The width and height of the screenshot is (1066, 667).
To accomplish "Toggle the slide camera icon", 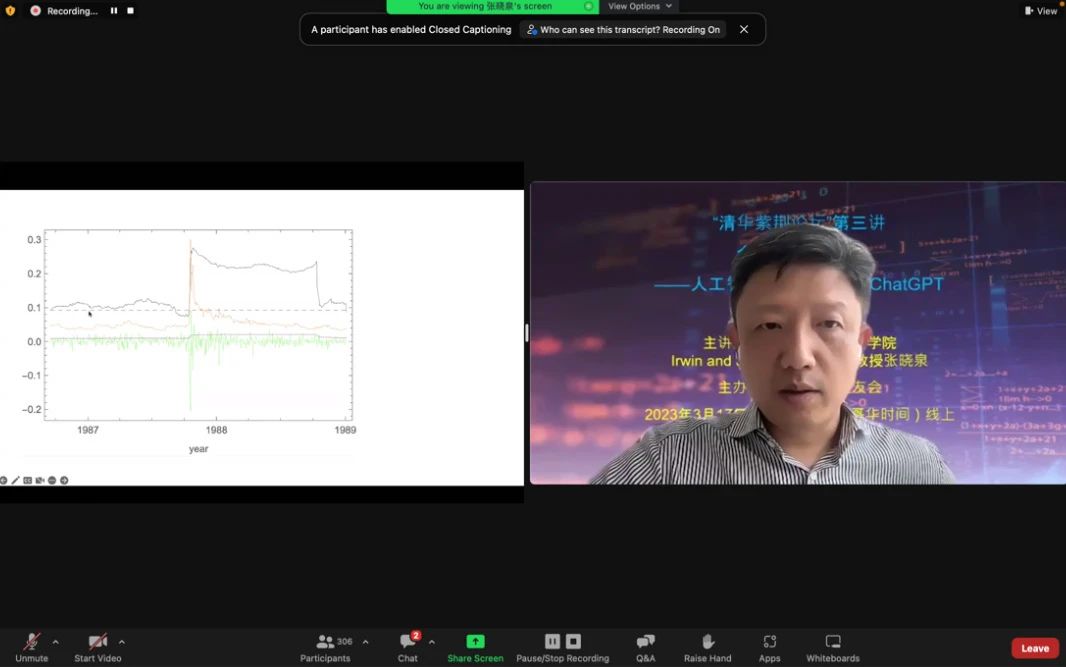I will [x=39, y=480].
